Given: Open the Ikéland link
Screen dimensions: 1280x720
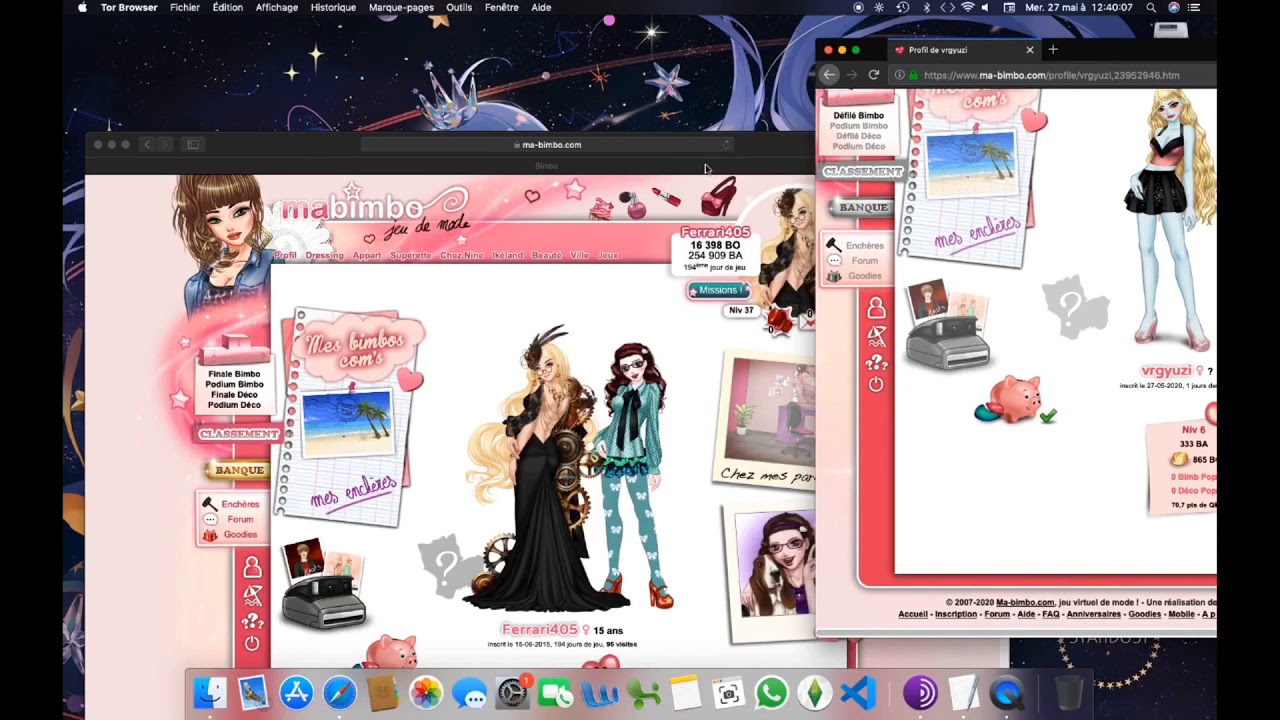Looking at the screenshot, I should pos(507,255).
